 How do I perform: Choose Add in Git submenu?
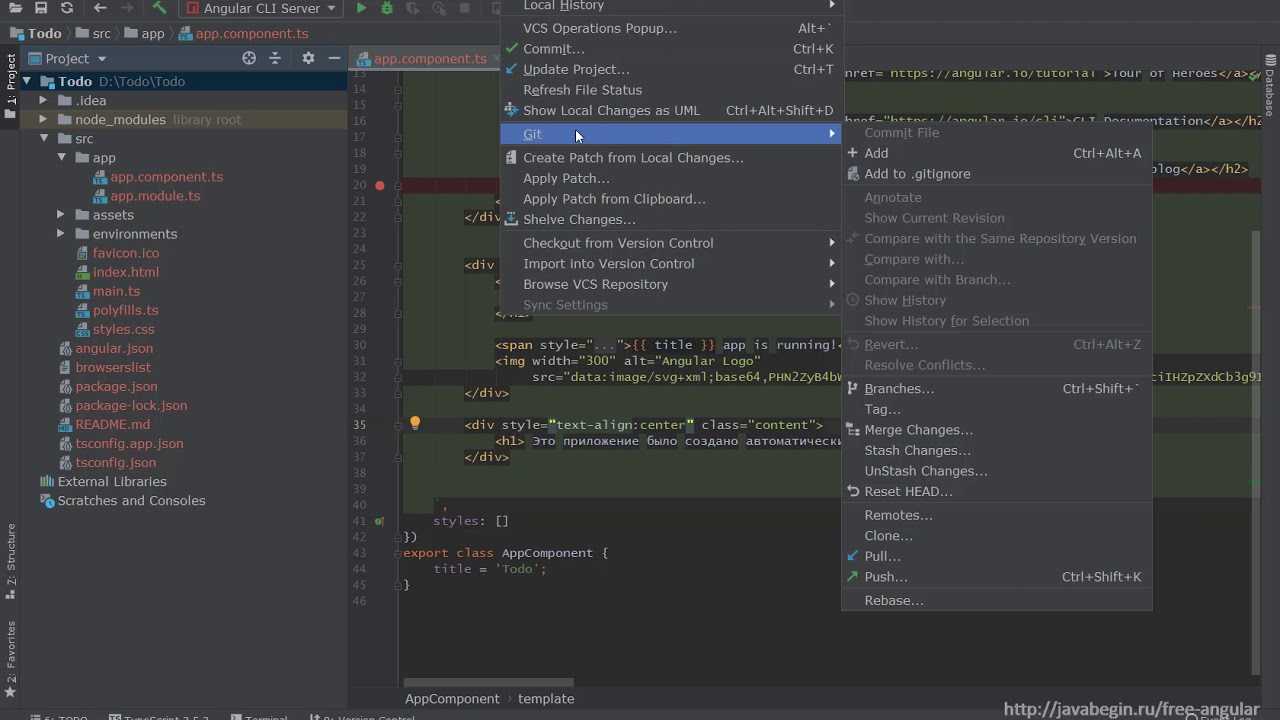pyautogui.click(x=997, y=153)
